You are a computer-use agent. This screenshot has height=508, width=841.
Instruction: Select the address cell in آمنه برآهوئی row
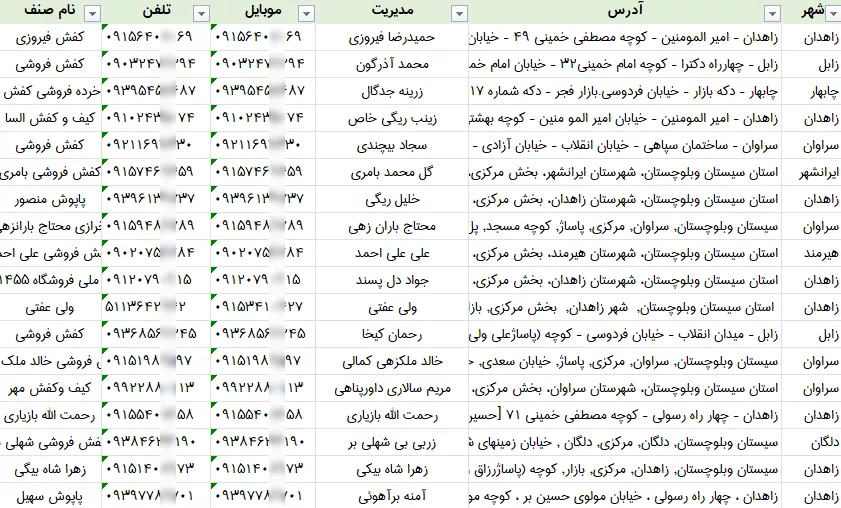(x=625, y=496)
